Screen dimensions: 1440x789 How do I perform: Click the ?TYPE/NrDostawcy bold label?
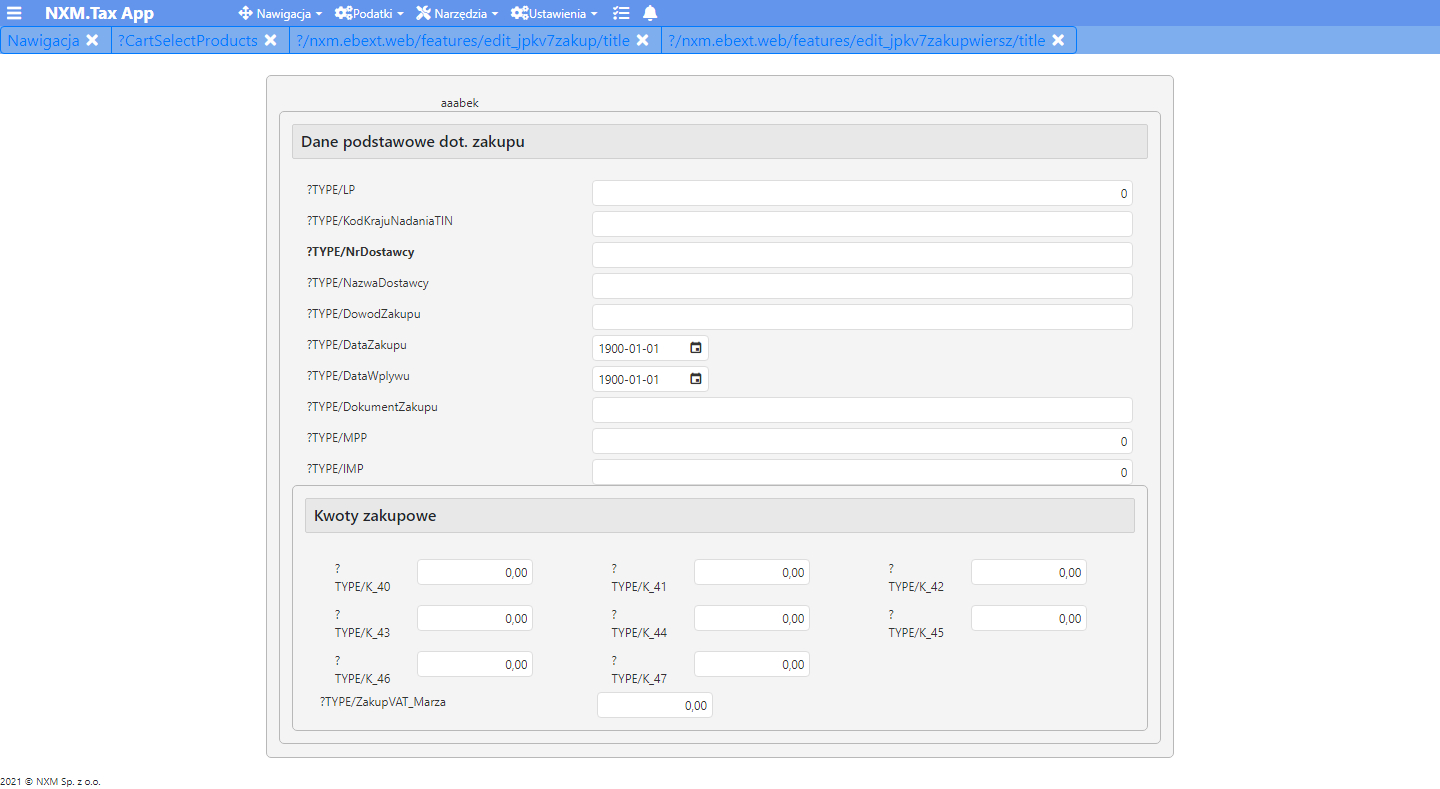[x=361, y=252]
